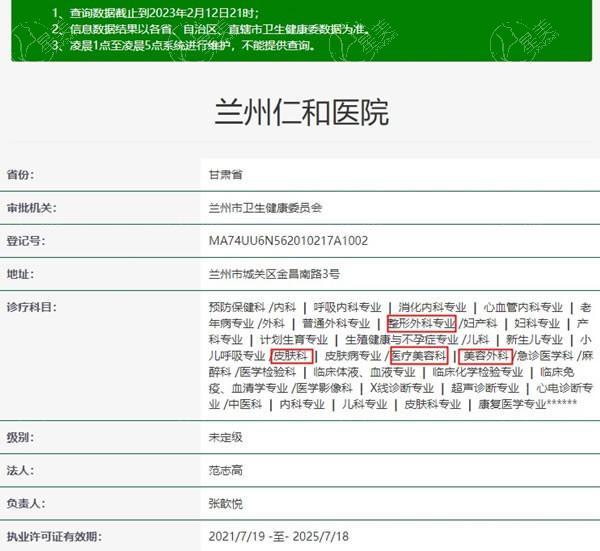Screen dimensions: 600x551
Task: Select registration number MA74UU6N562010217A1002
Action: (x=288, y=241)
